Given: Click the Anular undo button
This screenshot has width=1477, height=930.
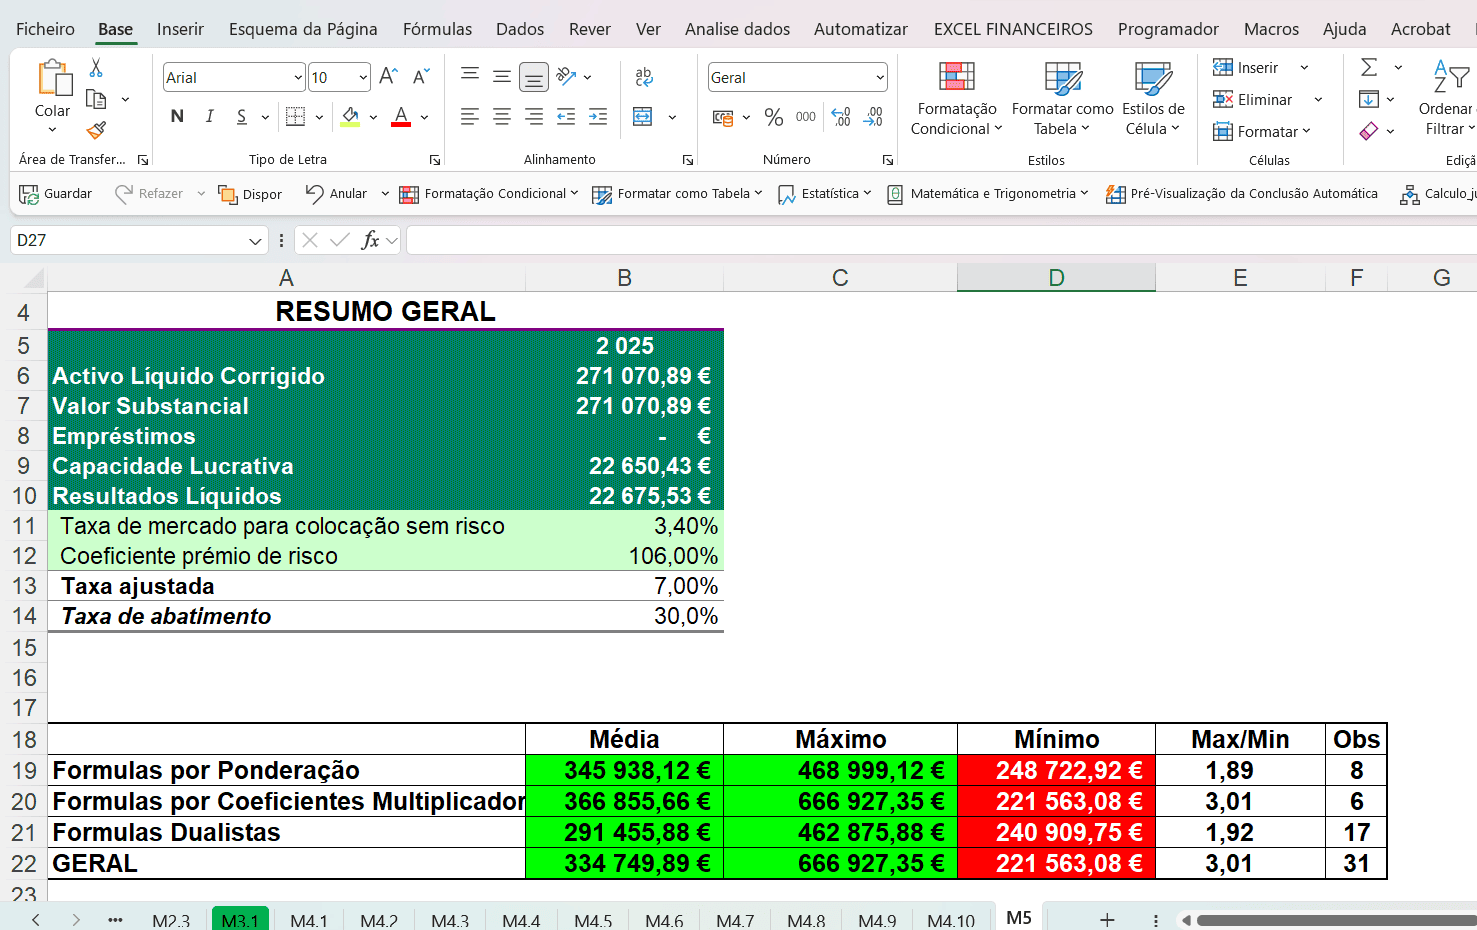Looking at the screenshot, I should coord(336,194).
